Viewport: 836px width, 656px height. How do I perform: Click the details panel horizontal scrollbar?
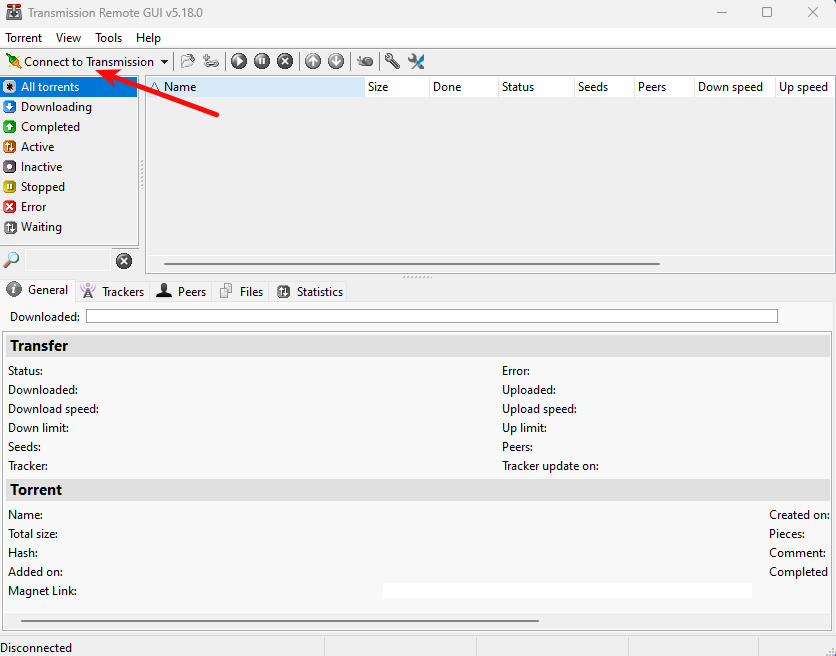280,621
